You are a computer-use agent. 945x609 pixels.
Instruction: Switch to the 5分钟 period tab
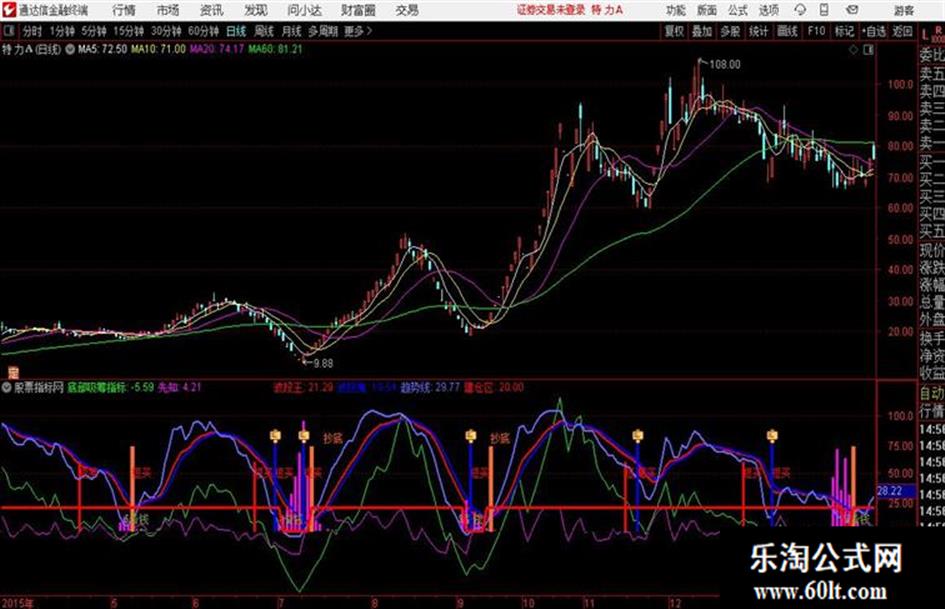94,31
